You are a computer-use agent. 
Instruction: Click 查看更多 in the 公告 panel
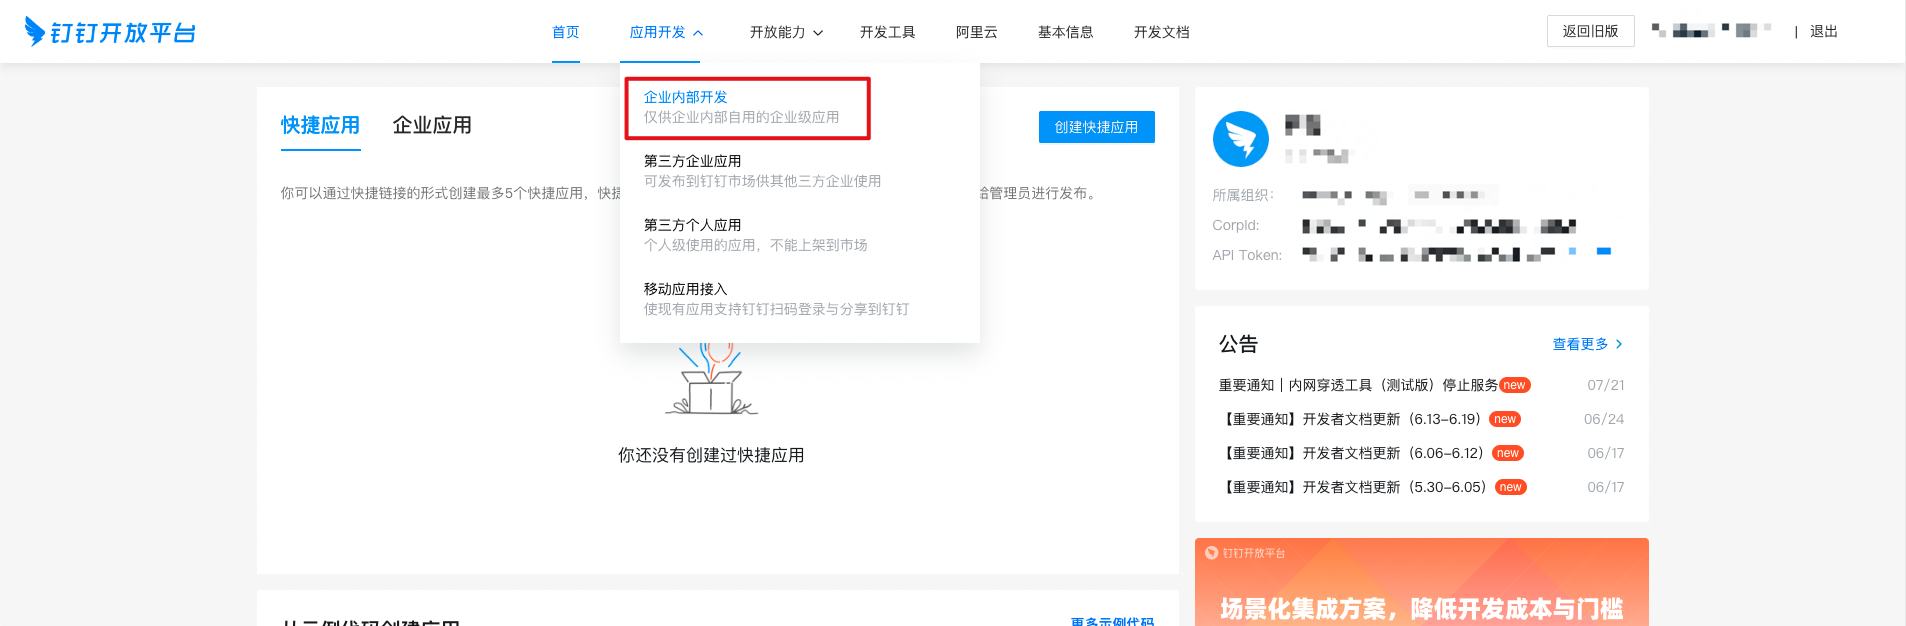point(1587,344)
